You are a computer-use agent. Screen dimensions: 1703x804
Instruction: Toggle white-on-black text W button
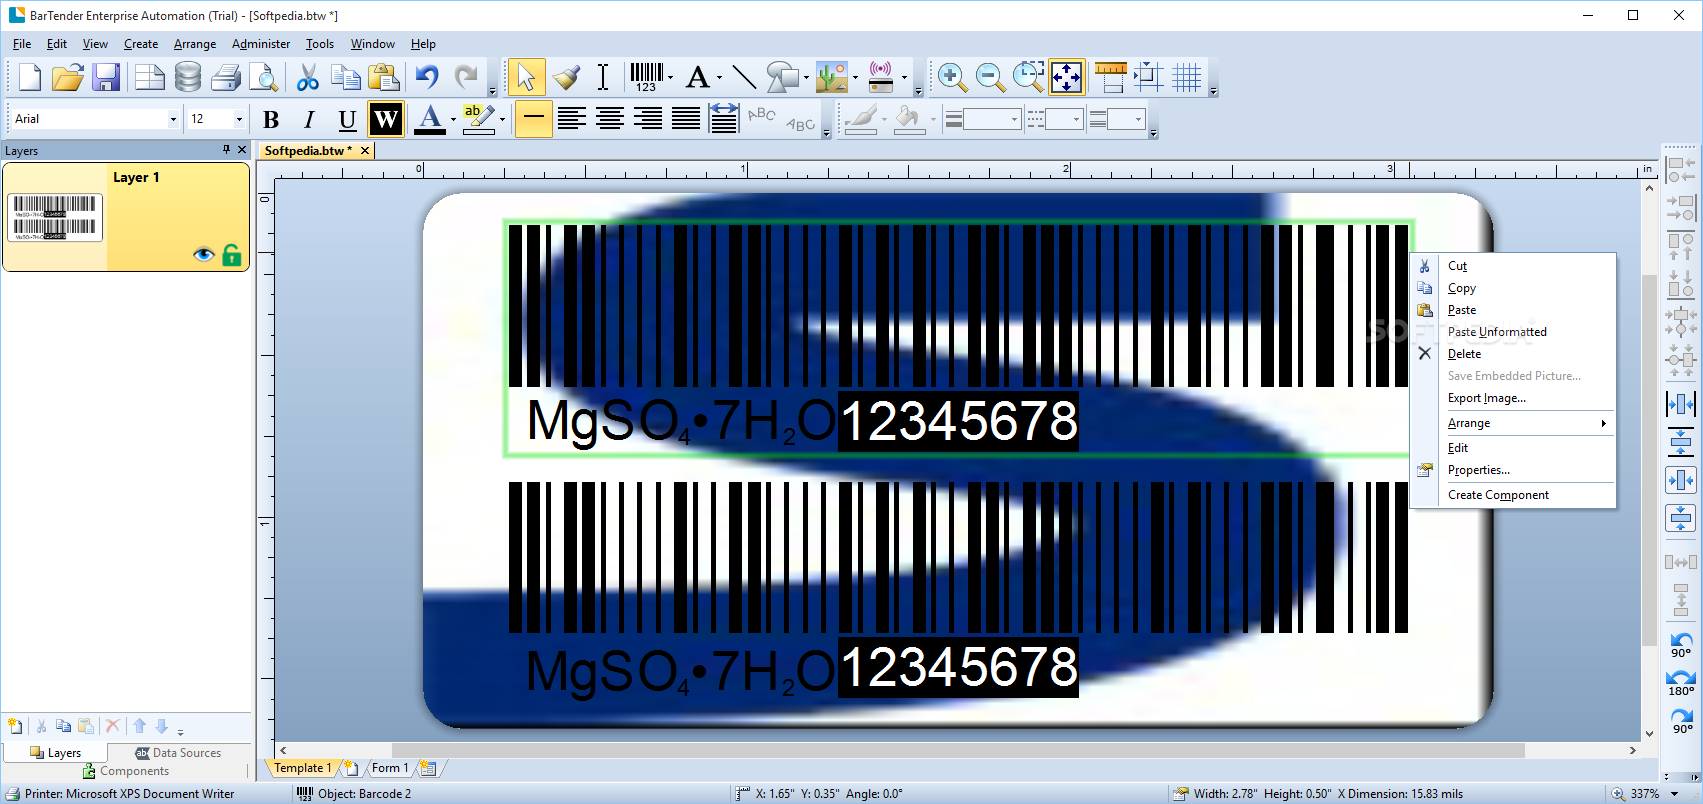[x=386, y=119]
